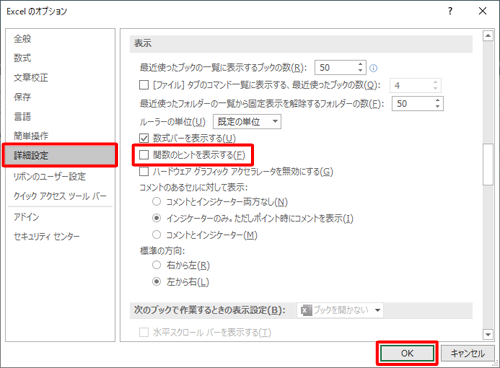This screenshot has height=368, width=500.
Task: Click コメントのあるセルに対して表示 label
Action: click(x=194, y=187)
